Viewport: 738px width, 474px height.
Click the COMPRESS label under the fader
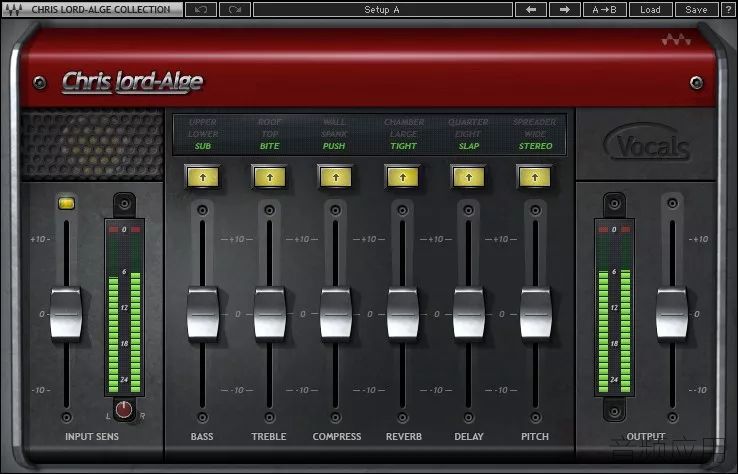pyautogui.click(x=337, y=436)
